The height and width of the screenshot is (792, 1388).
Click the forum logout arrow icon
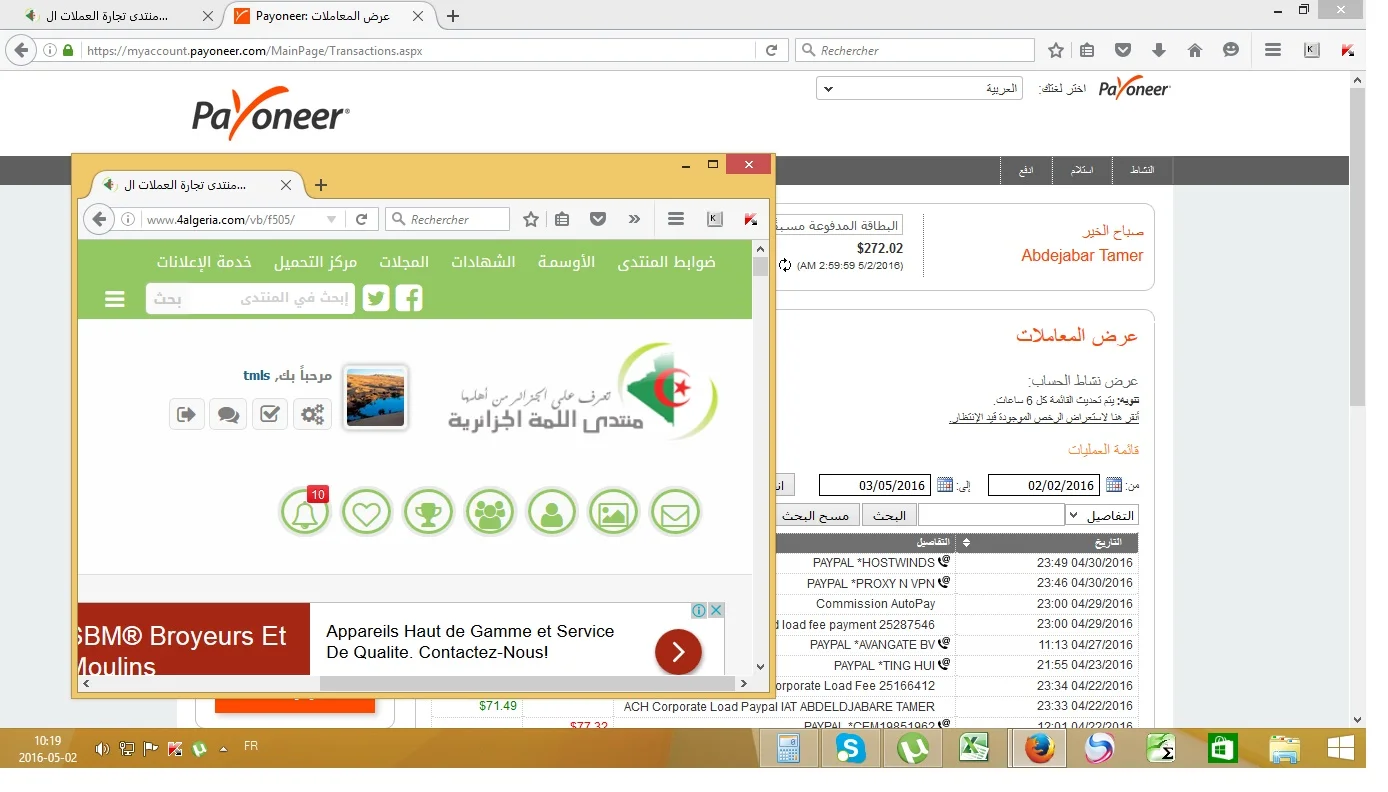tap(187, 414)
